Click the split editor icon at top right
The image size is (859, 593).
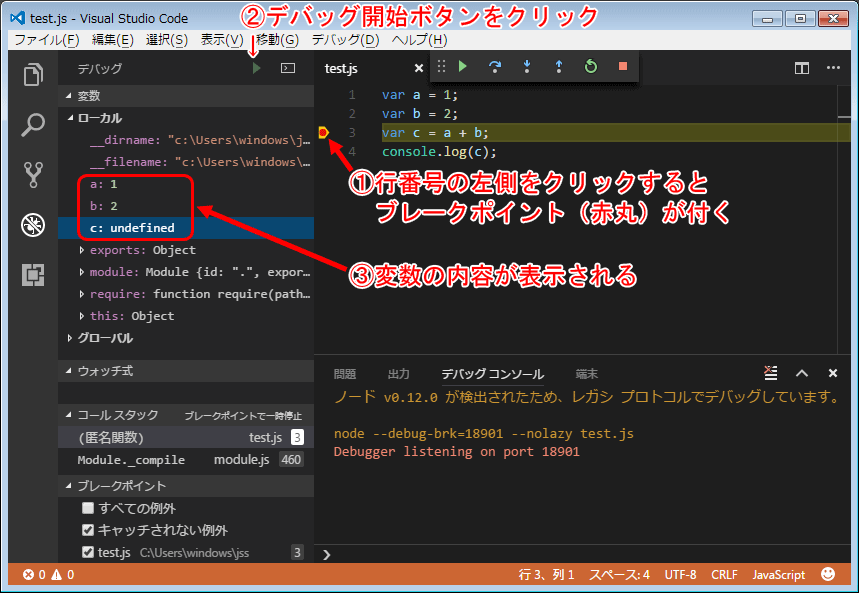coord(802,66)
